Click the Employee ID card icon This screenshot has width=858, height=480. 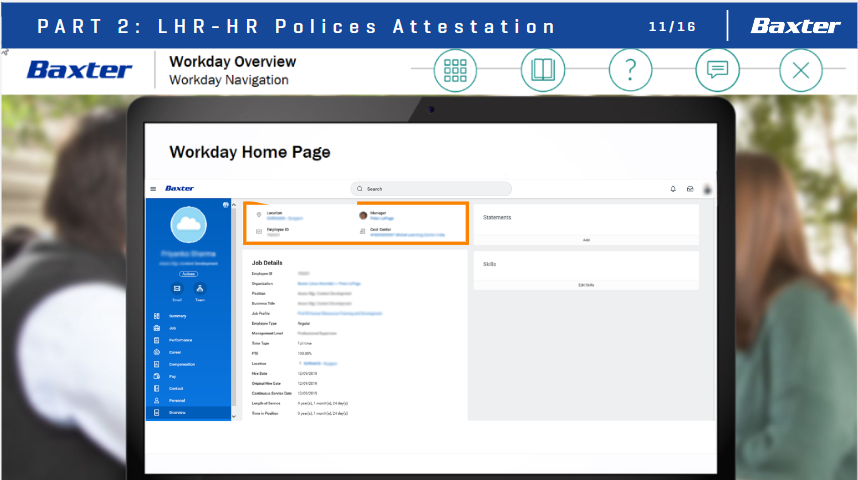pyautogui.click(x=259, y=232)
